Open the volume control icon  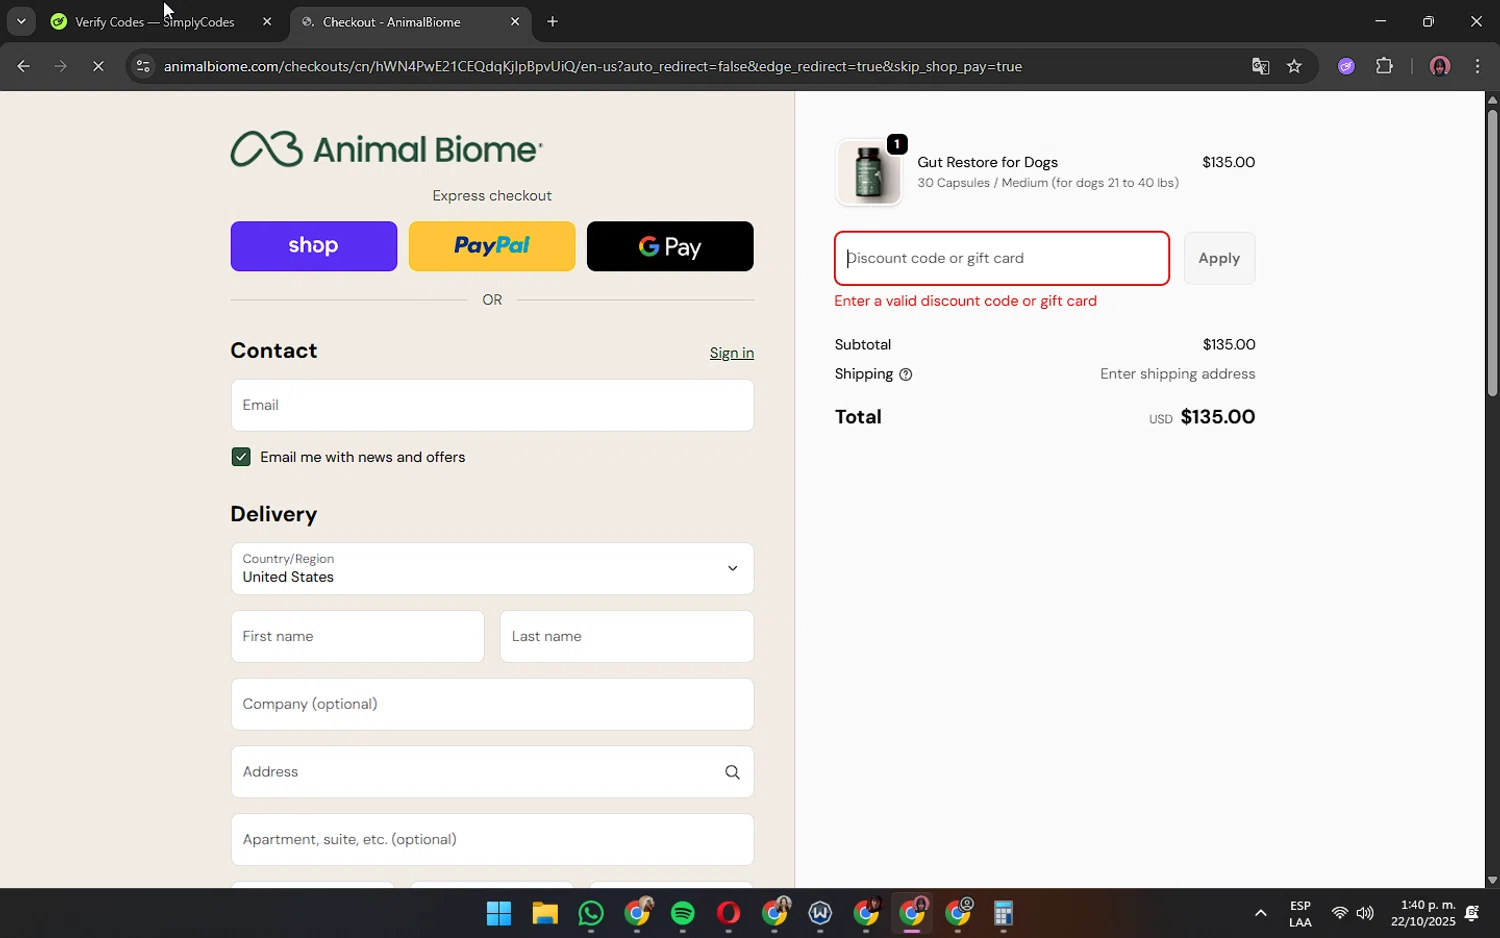[x=1365, y=913]
